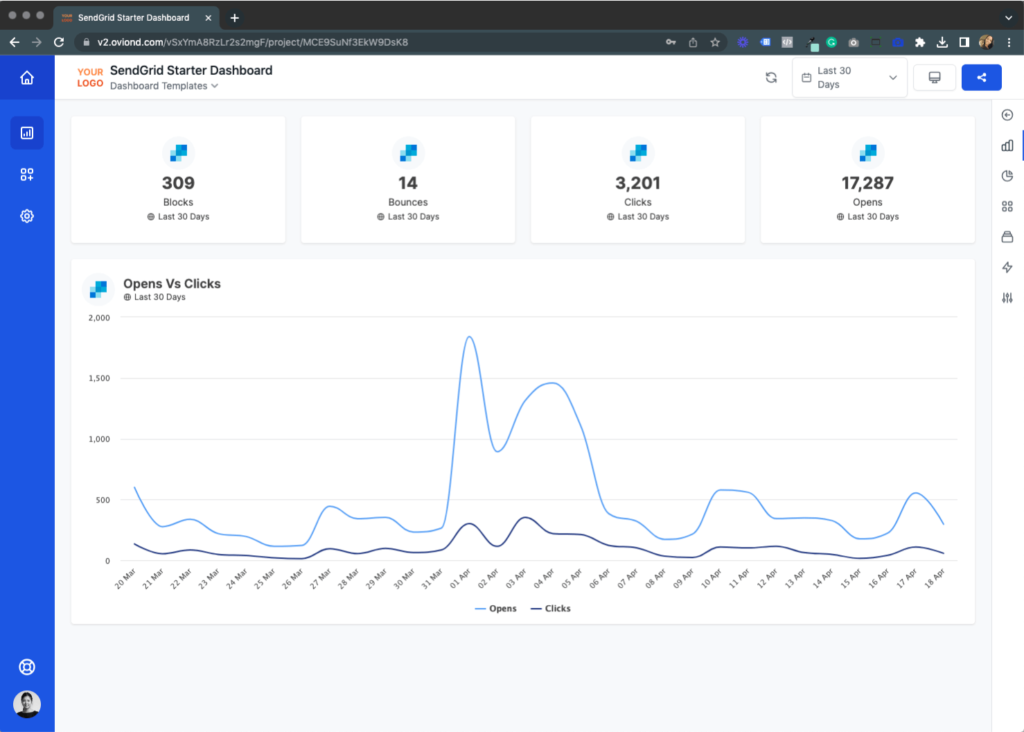Open the color picker eyedropper extension
Screen dimensions: 1024x732
(x=812, y=43)
